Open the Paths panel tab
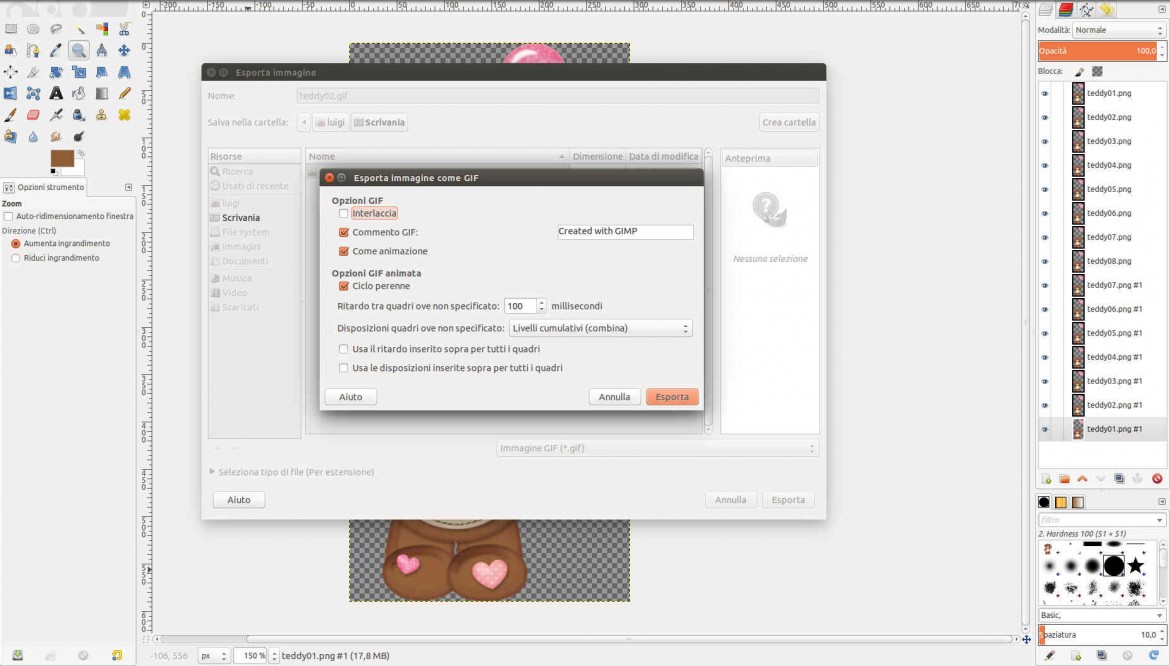The width and height of the screenshot is (1170, 666). tap(1088, 11)
